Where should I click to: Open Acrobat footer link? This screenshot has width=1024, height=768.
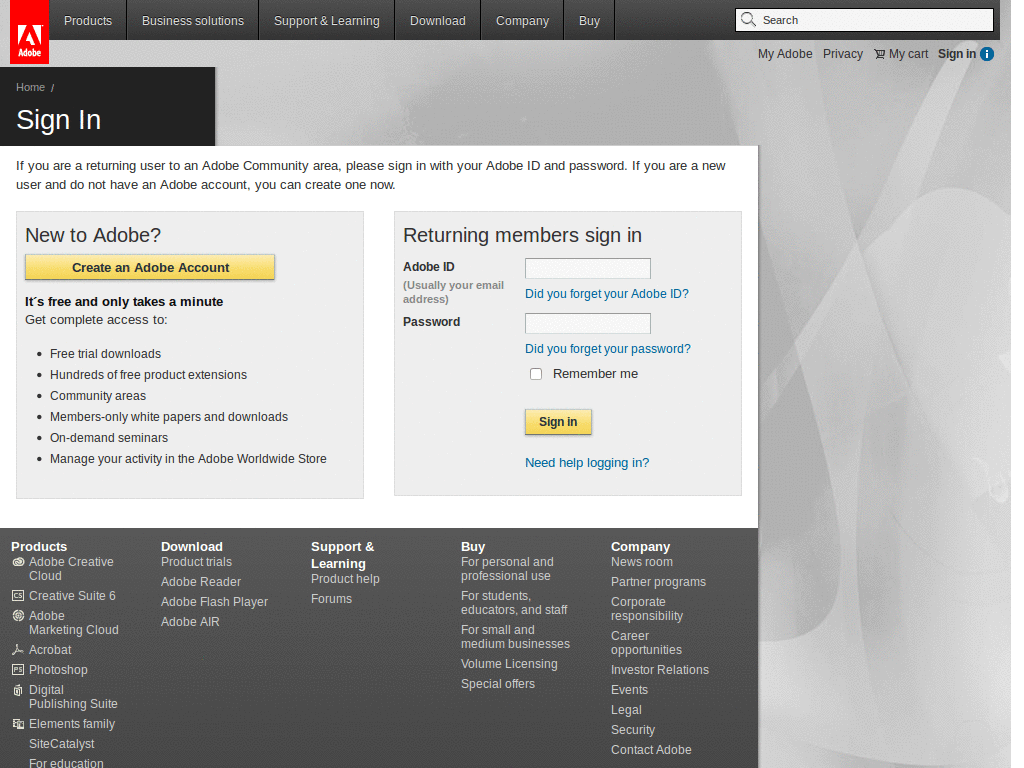click(50, 650)
